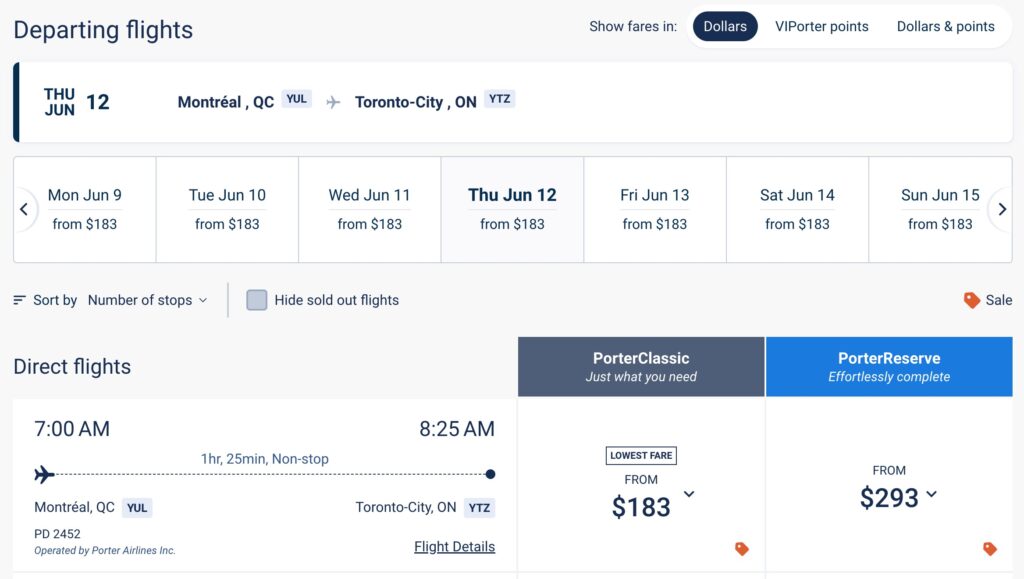
Task: Click the sort lines icon beside Sort by
Action: [x=19, y=300]
